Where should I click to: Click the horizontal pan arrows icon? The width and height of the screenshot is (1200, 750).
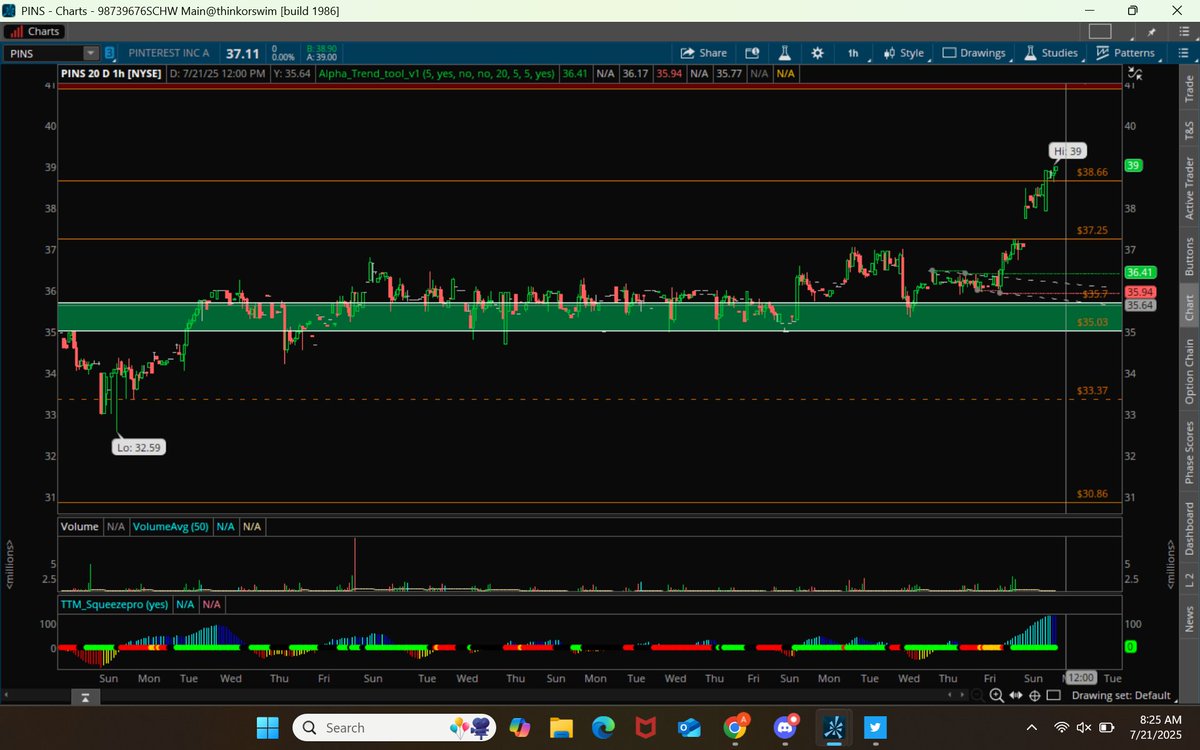[1016, 695]
